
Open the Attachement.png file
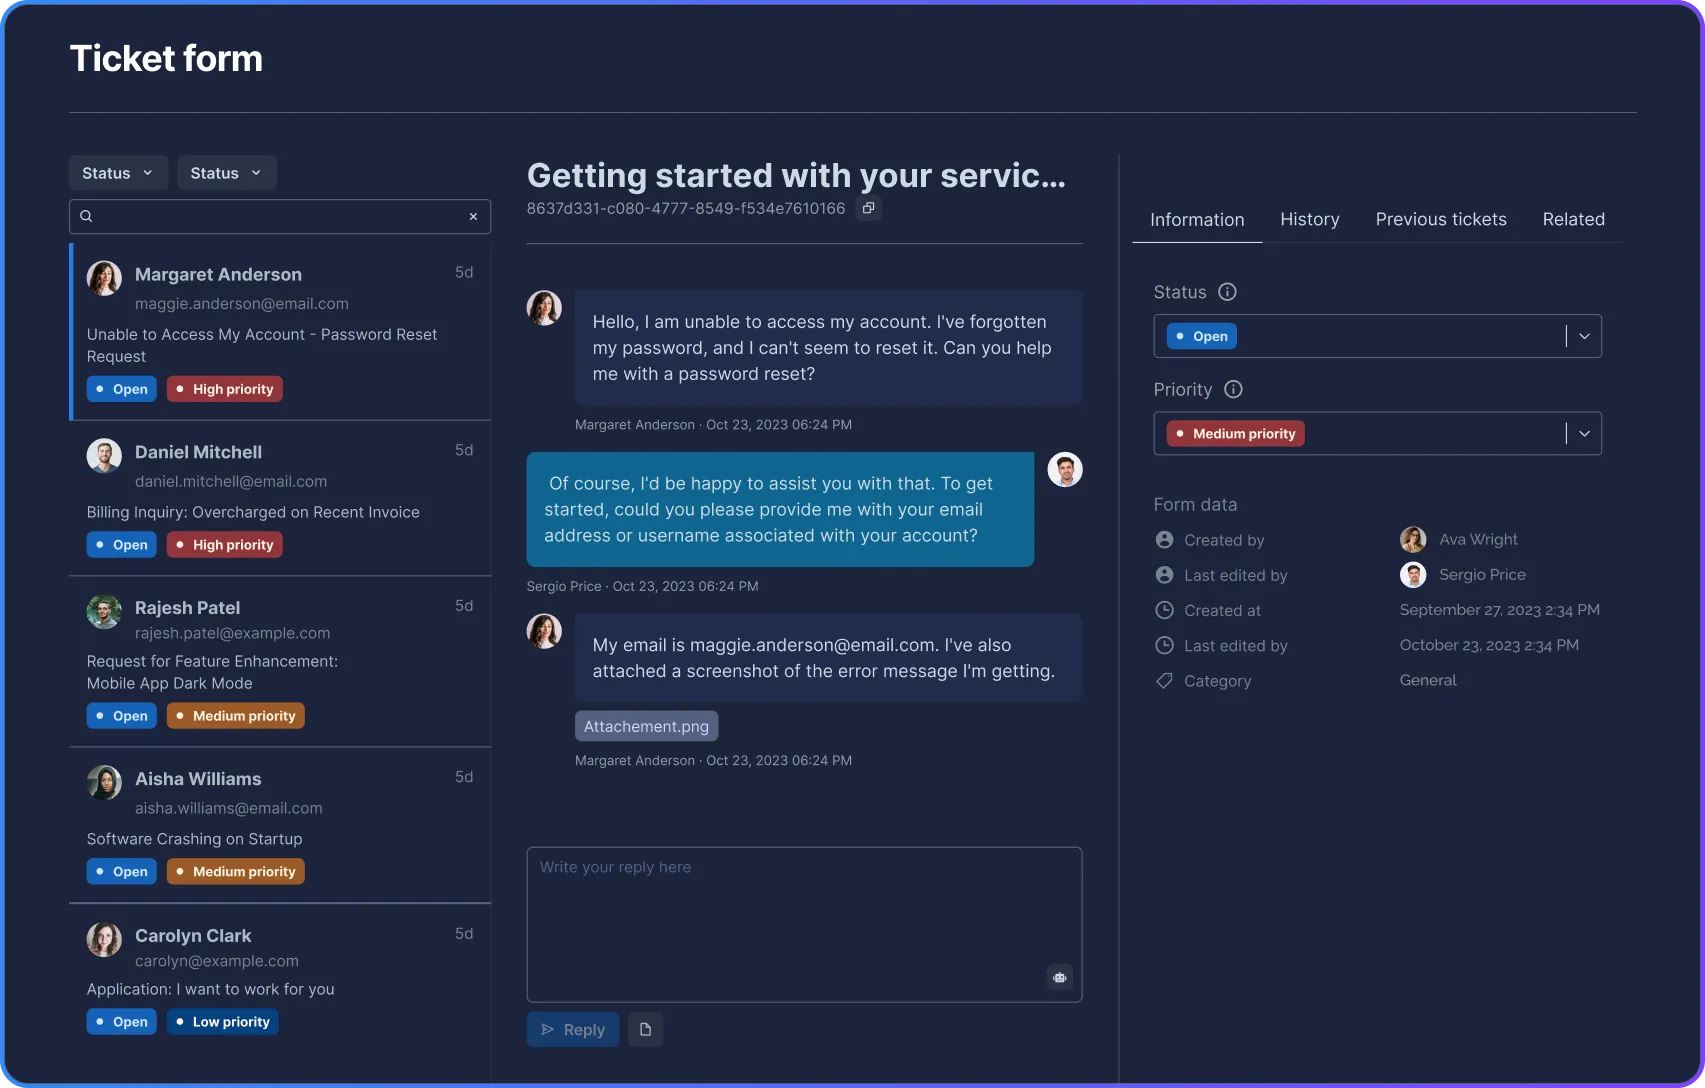click(646, 726)
